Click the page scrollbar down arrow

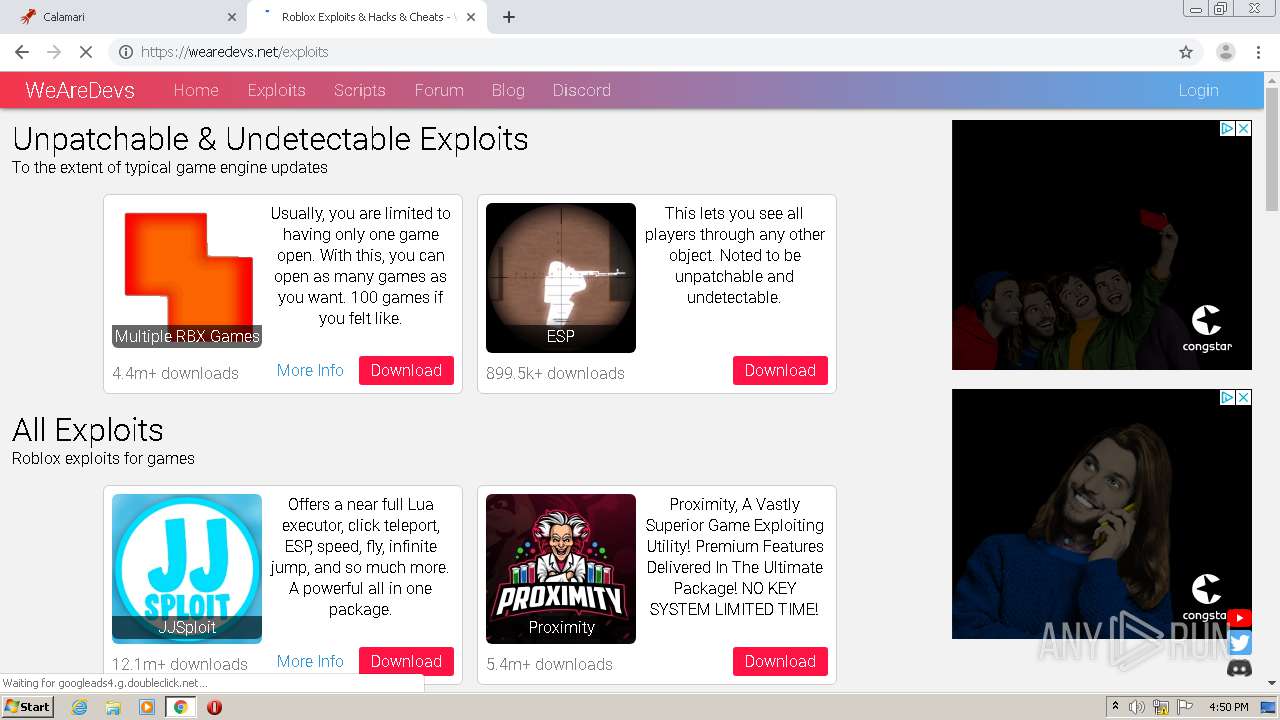(1272, 683)
